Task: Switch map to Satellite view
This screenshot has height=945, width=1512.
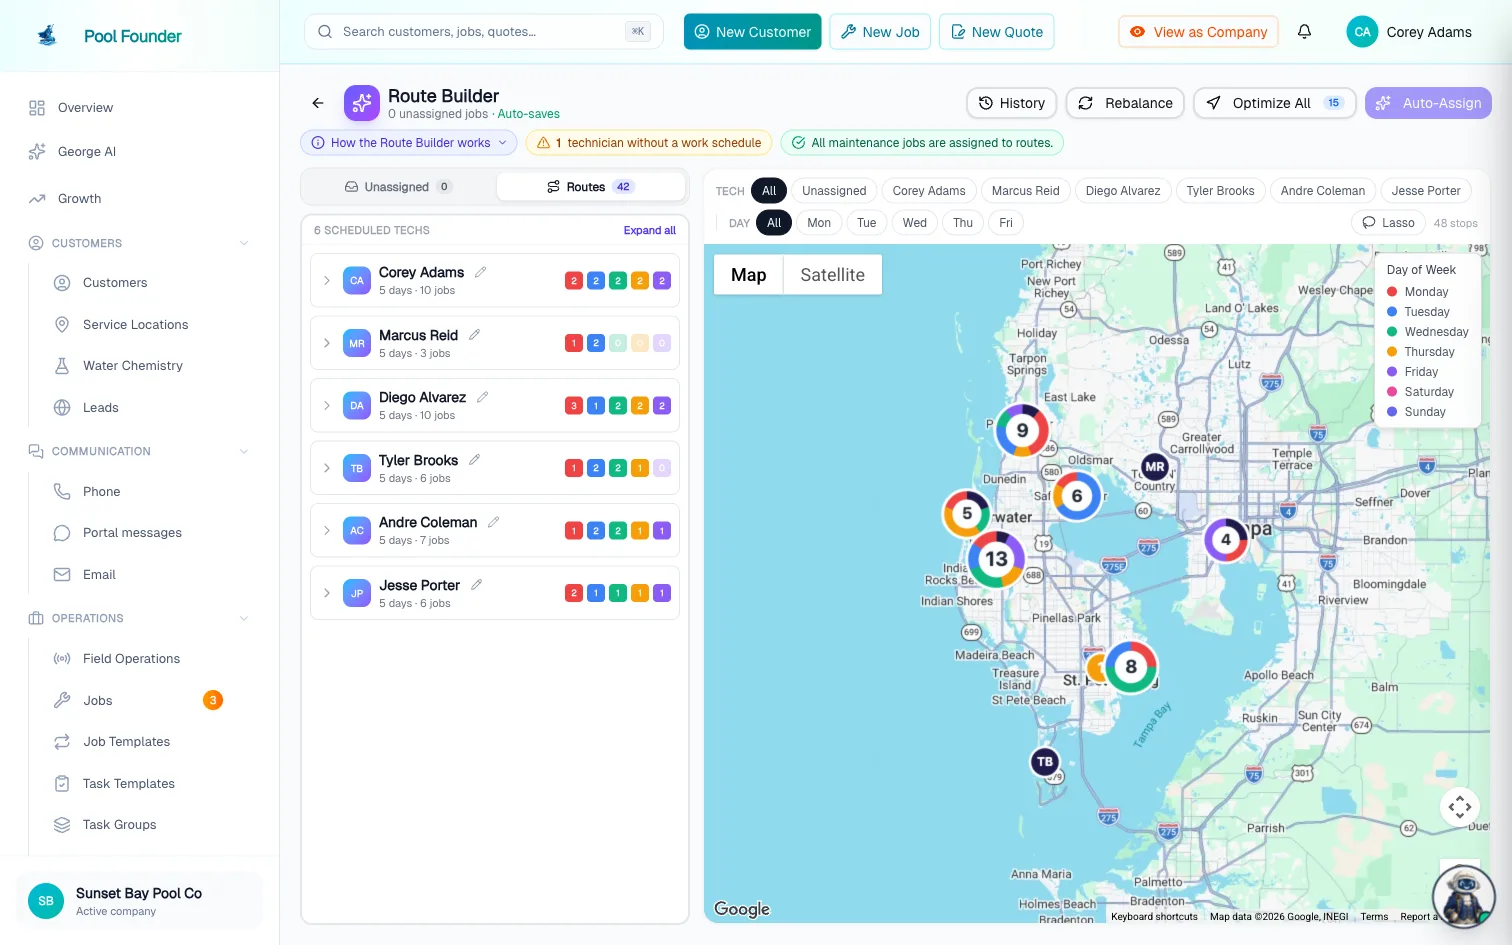Action: tap(832, 275)
